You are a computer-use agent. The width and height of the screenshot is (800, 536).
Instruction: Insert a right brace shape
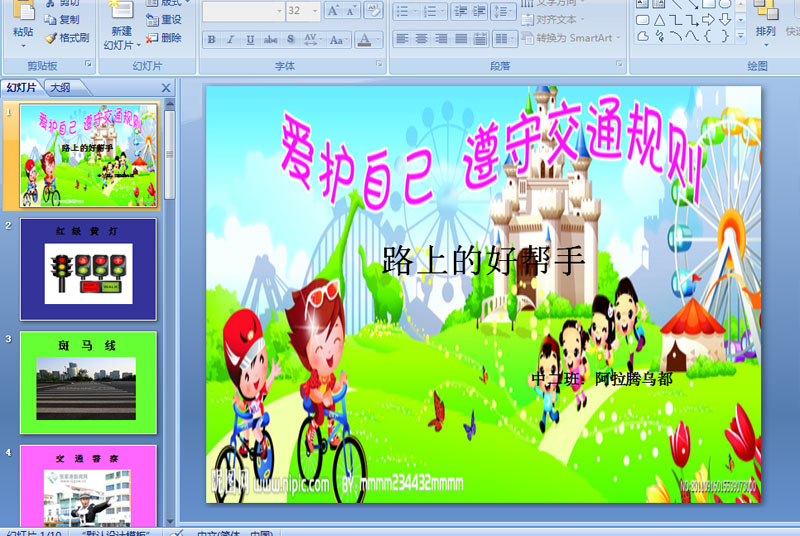[x=724, y=36]
